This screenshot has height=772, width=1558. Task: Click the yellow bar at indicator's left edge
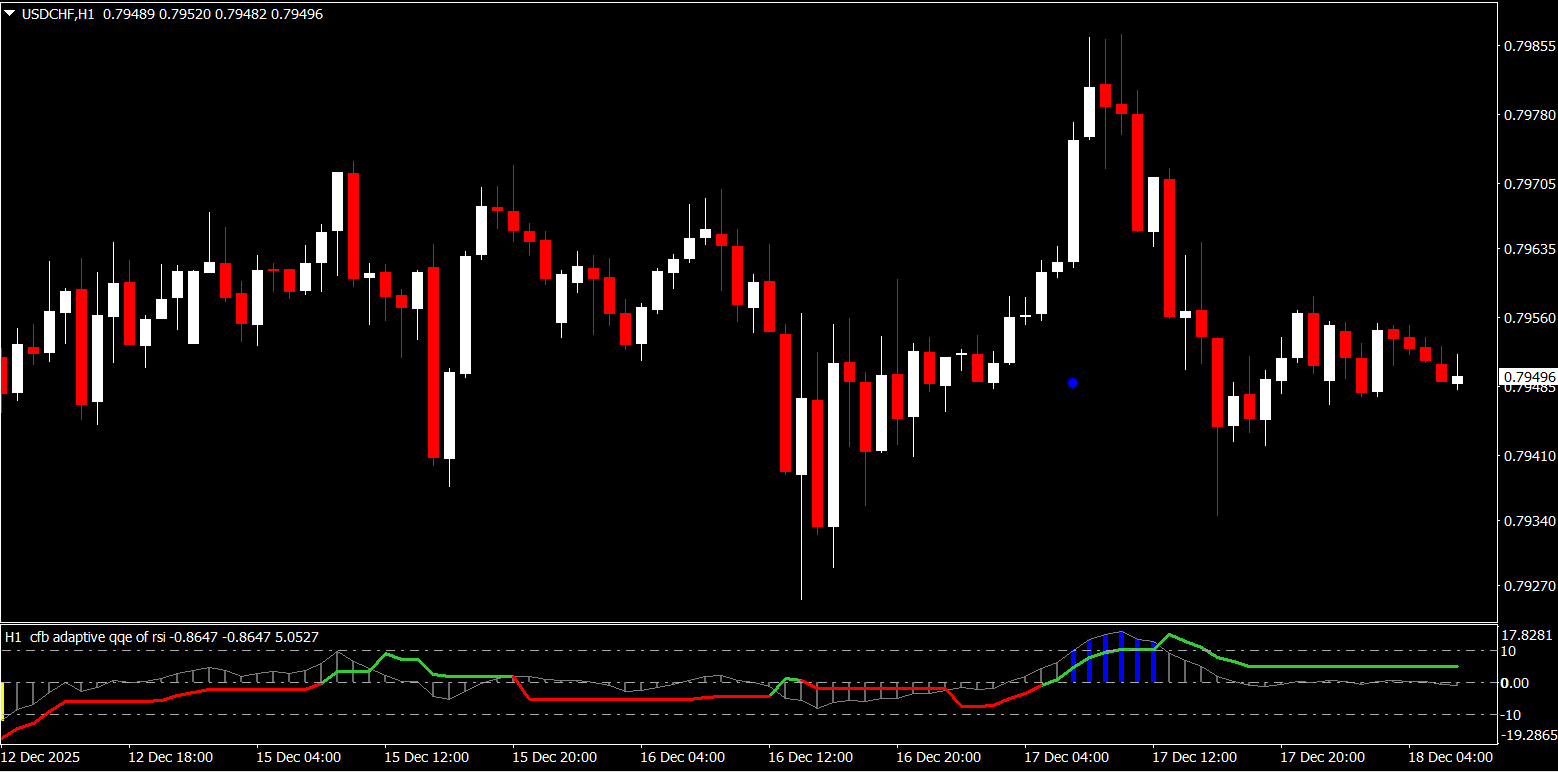(x=3, y=698)
